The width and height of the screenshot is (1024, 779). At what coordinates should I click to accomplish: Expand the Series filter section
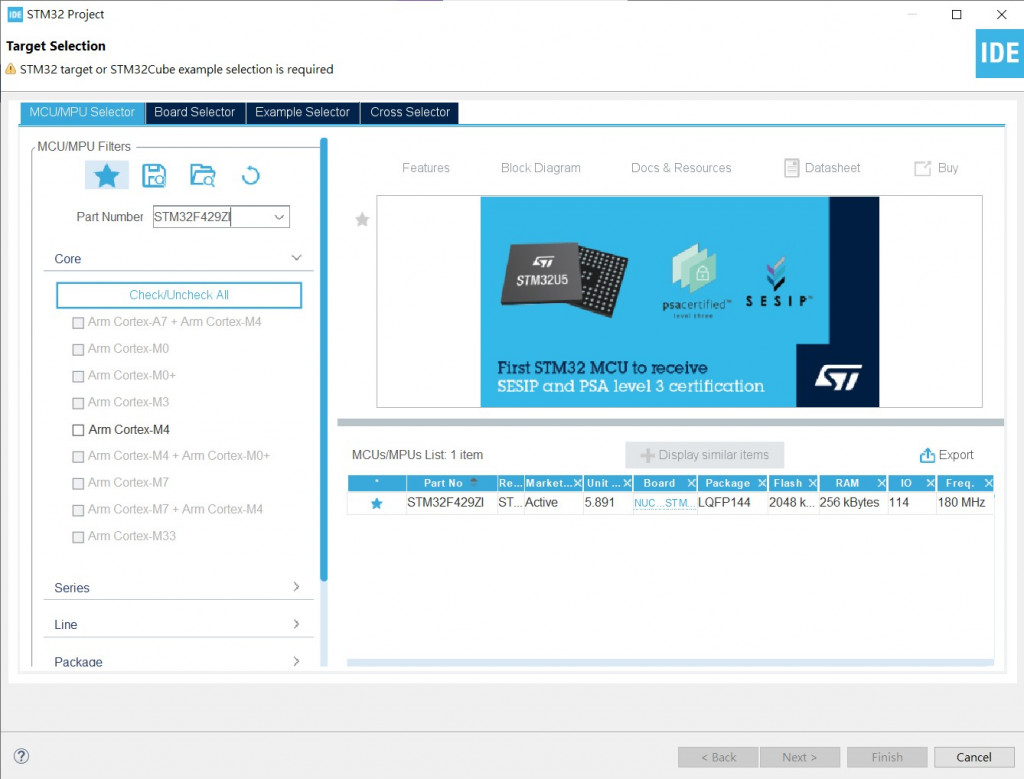[296, 587]
